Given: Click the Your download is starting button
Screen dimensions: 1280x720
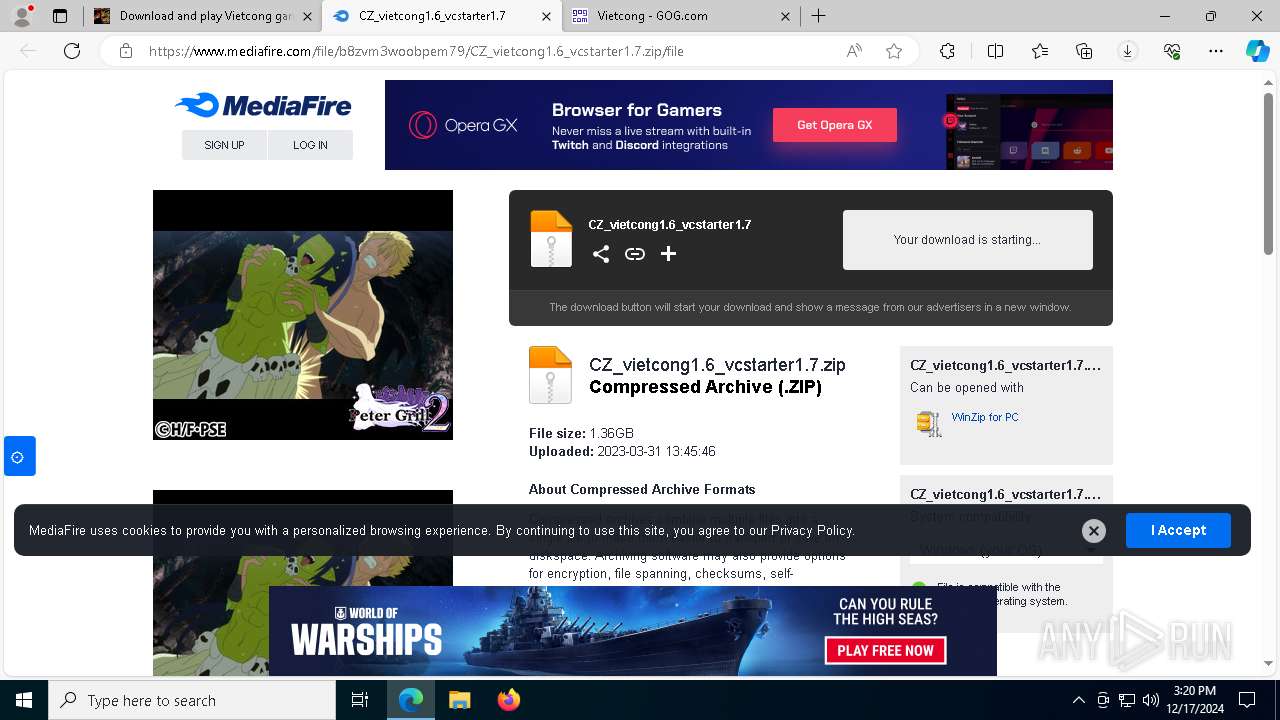Looking at the screenshot, I should pyautogui.click(x=968, y=240).
